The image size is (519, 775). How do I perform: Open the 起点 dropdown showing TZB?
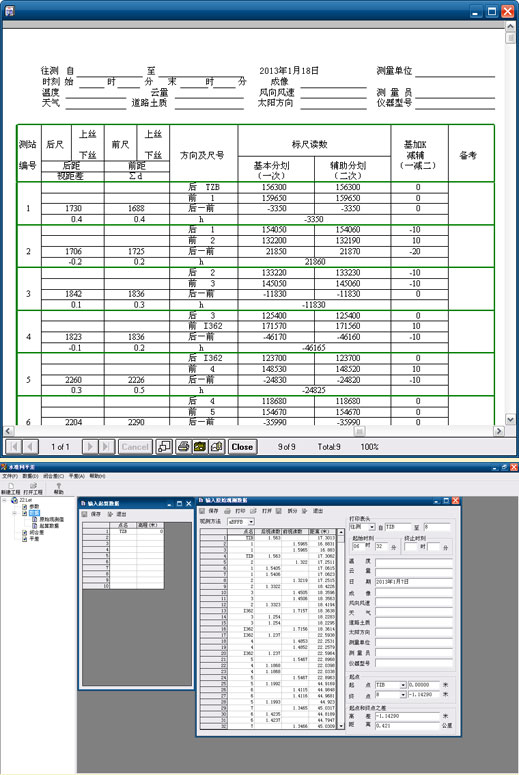(x=403, y=685)
